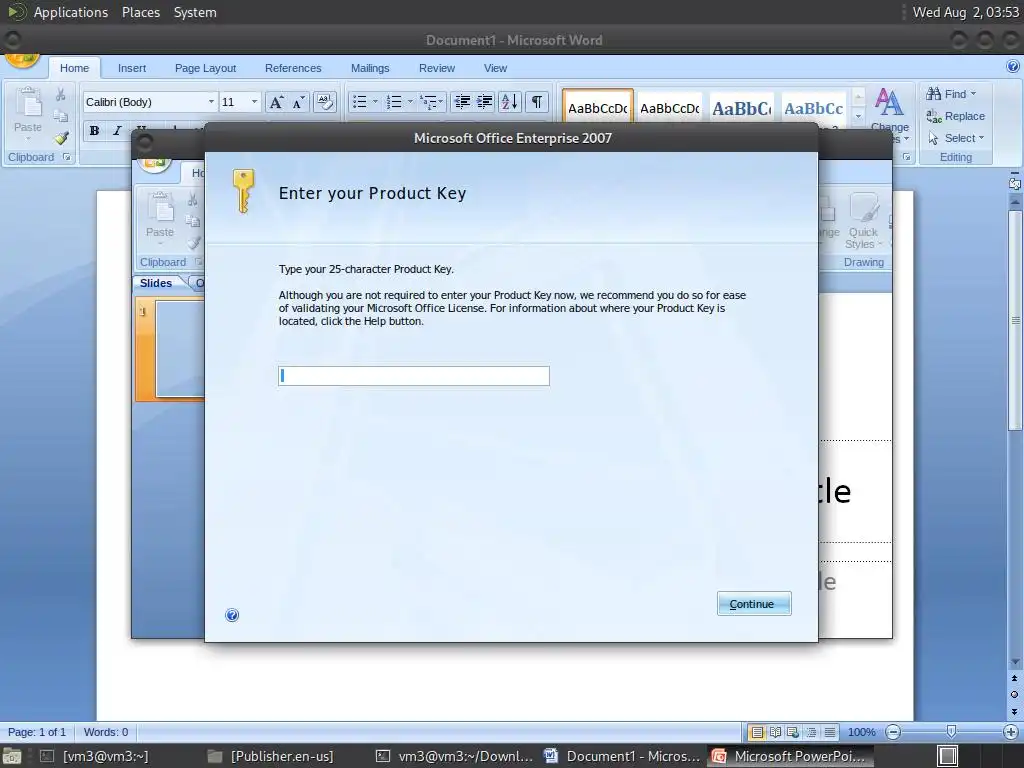Click the Change Styles icon
The height and width of the screenshot is (768, 1024).
click(889, 102)
